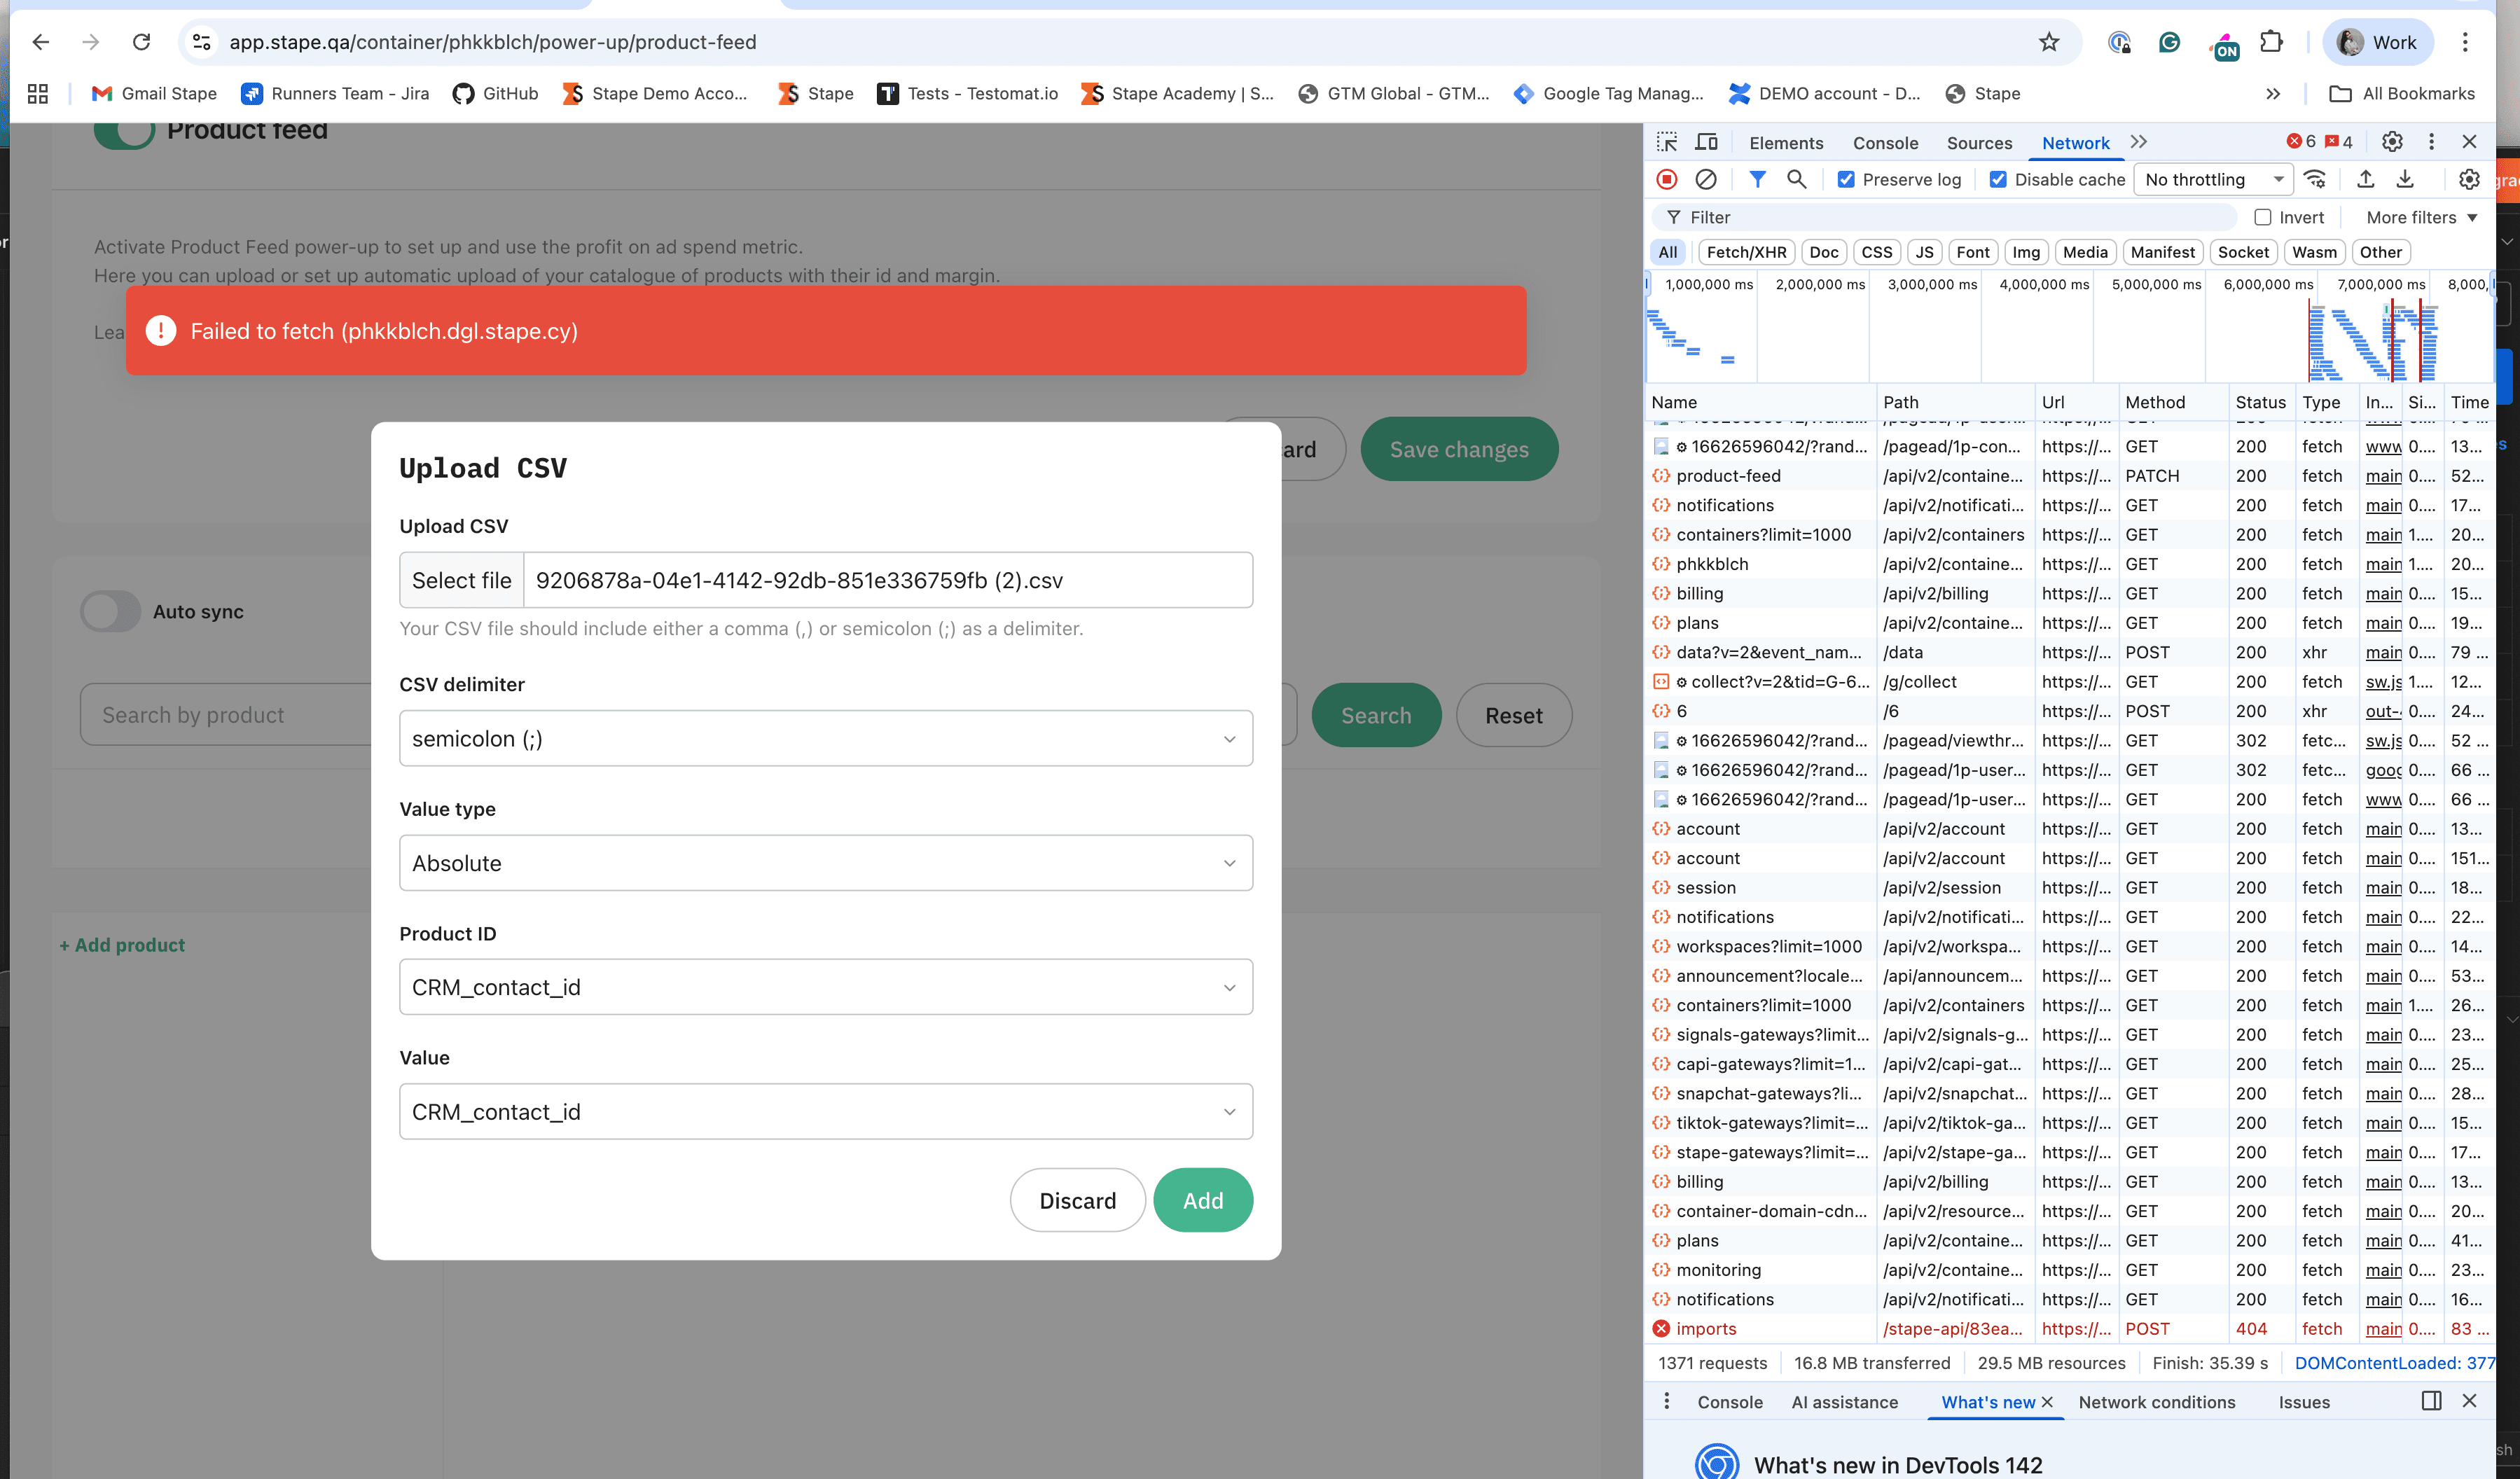Switch to the Console tab

[1885, 143]
